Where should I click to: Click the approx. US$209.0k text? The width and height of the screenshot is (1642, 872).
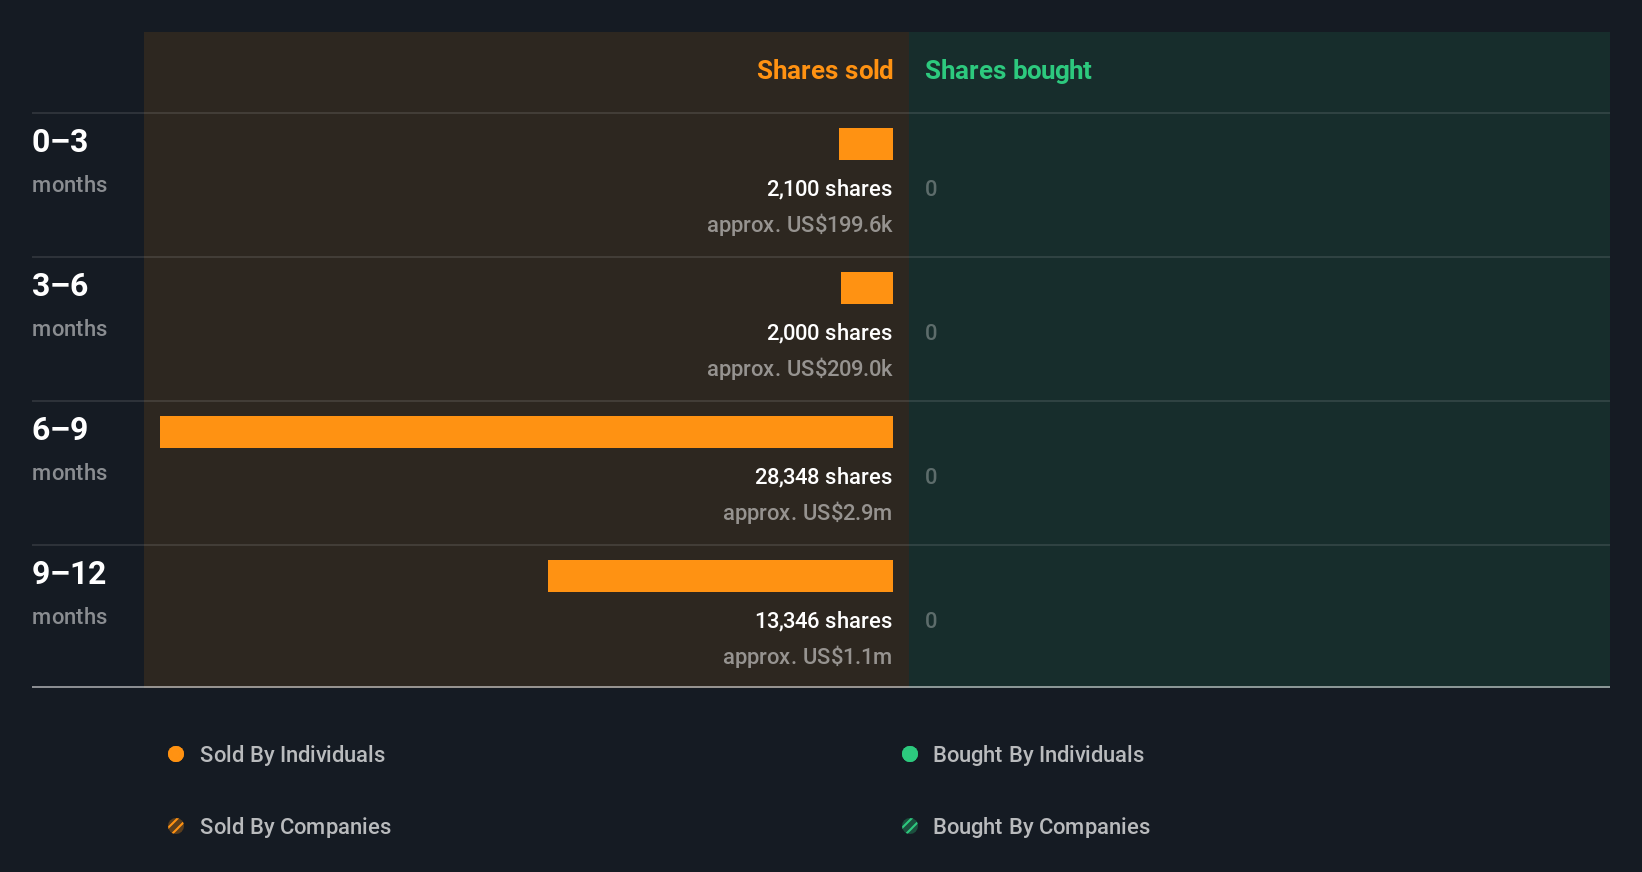[x=799, y=369]
